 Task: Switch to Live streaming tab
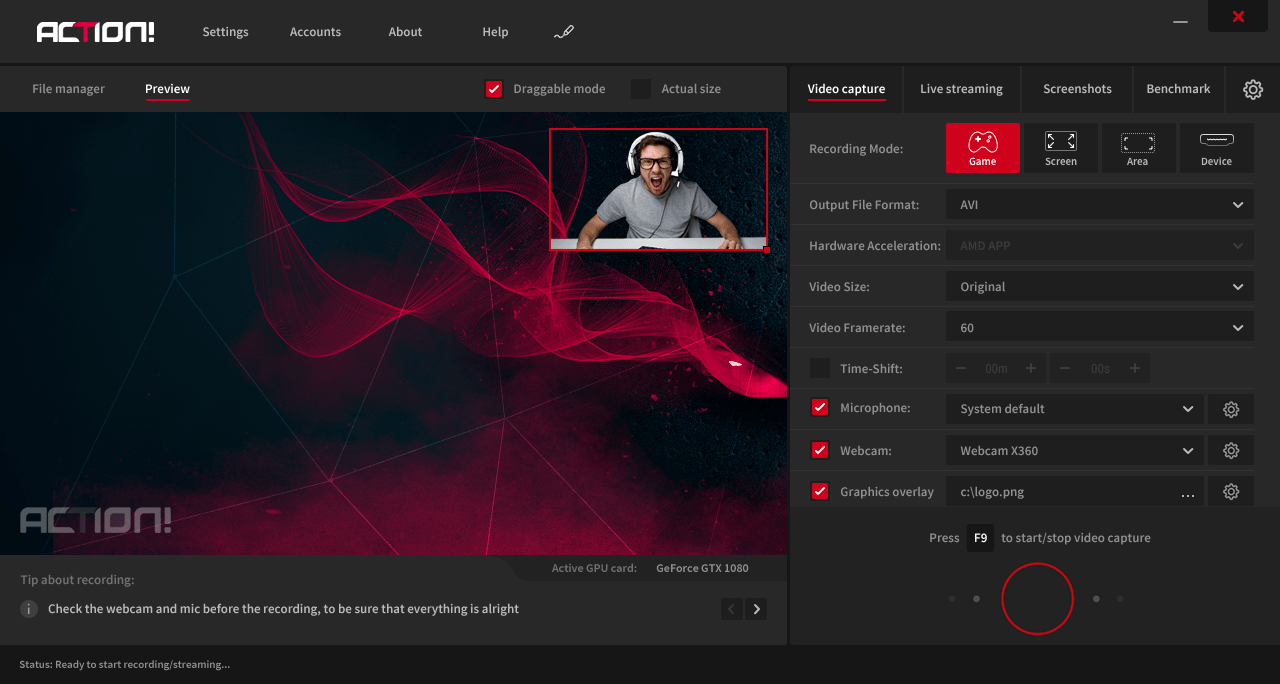[x=961, y=89]
